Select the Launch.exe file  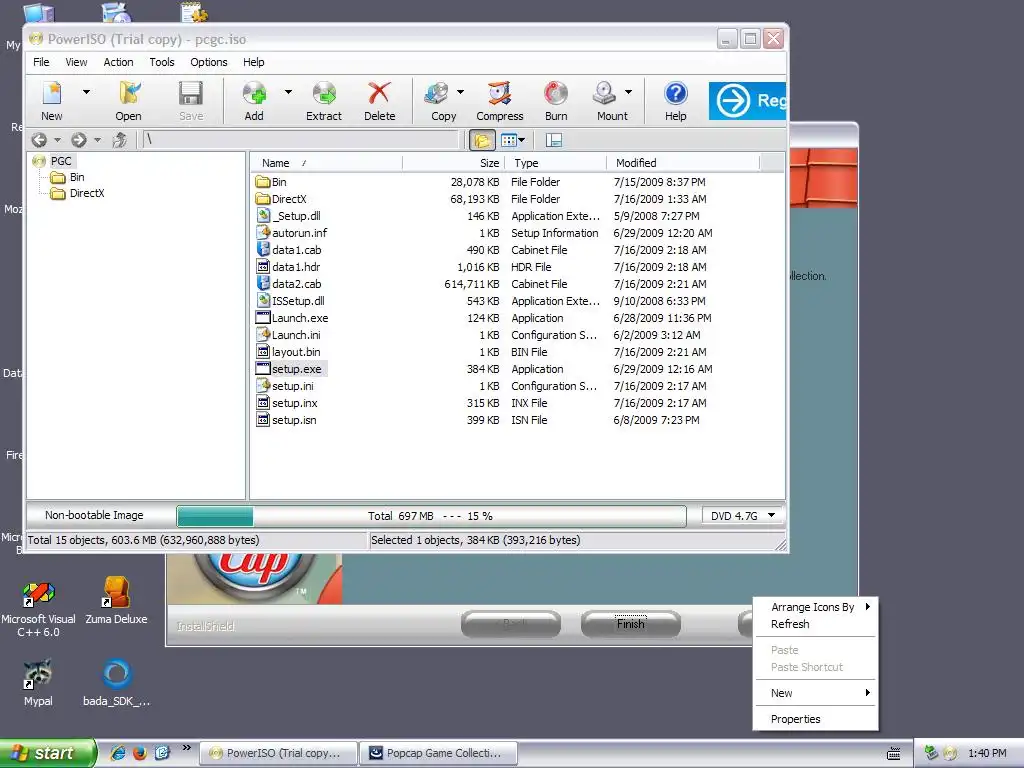pos(300,318)
